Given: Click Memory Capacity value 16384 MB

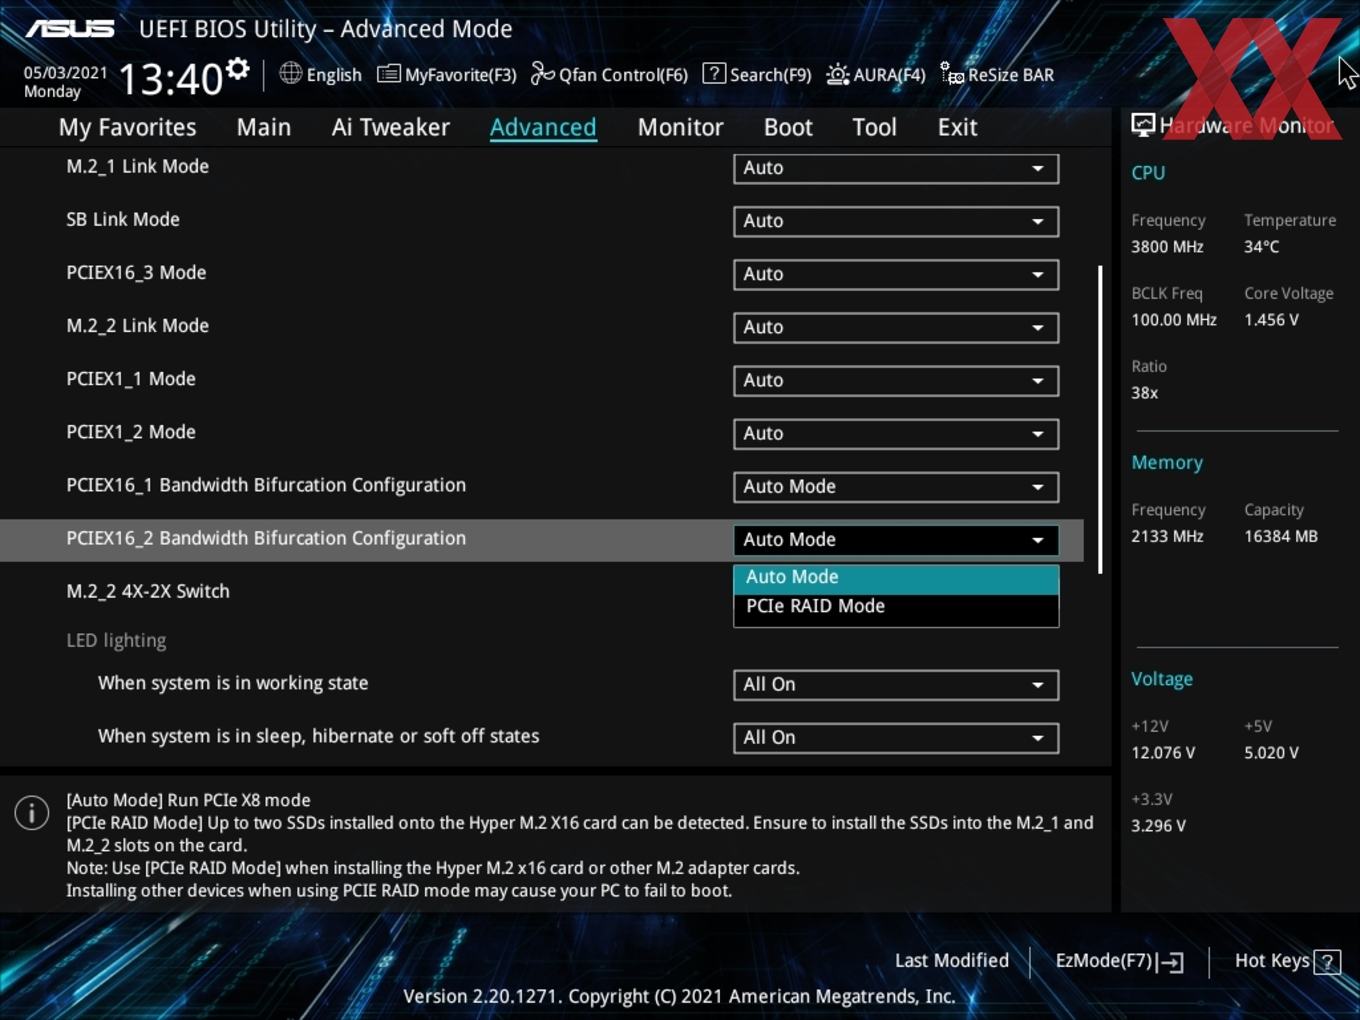Looking at the screenshot, I should pyautogui.click(x=1281, y=536).
